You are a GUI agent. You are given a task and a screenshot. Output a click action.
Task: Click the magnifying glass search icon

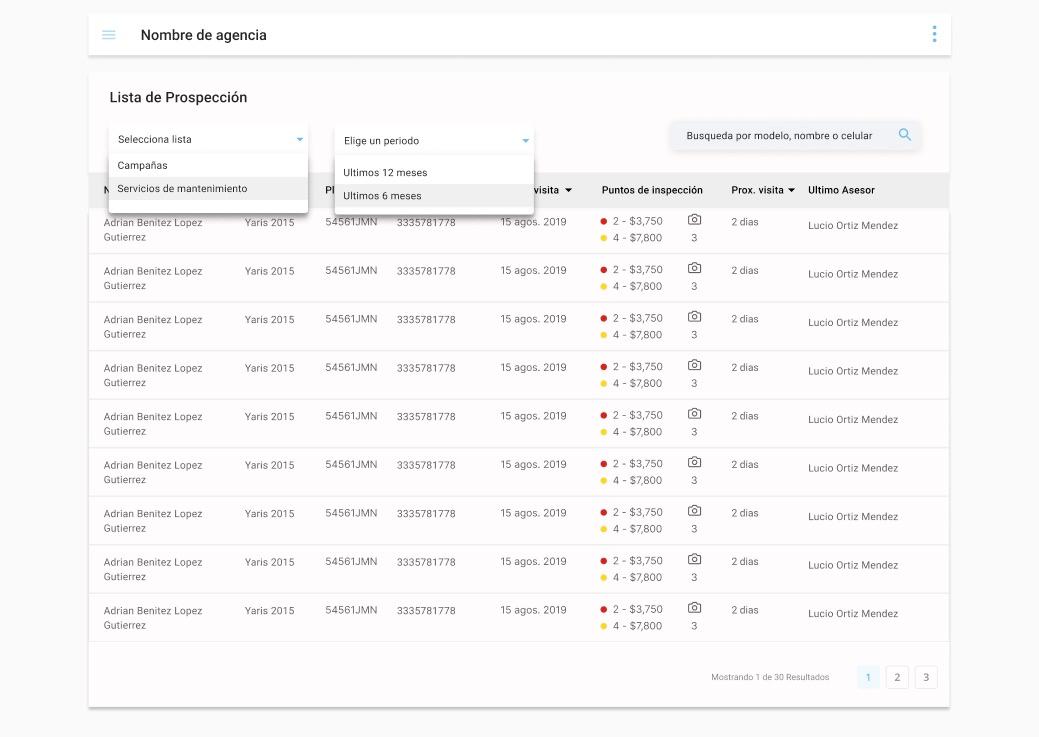click(904, 135)
